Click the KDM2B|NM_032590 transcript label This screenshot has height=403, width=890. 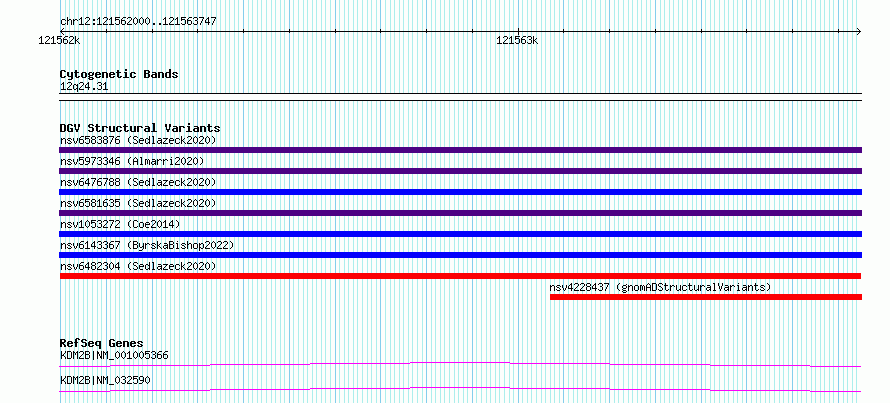coord(105,380)
